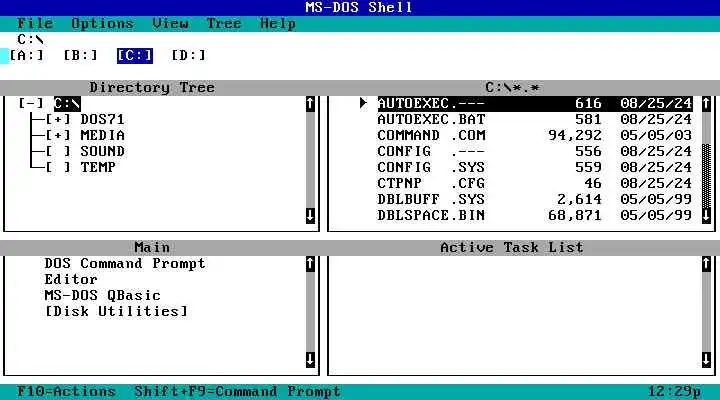Open the View menu
Screen dimensions: 720x400
(x=170, y=23)
